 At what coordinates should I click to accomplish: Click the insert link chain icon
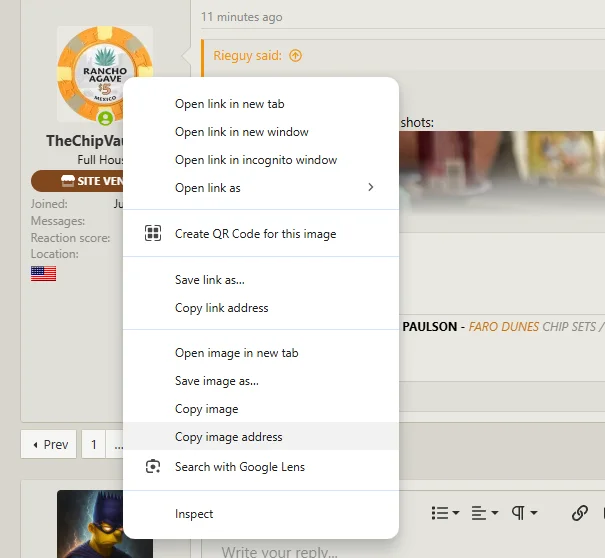point(580,513)
